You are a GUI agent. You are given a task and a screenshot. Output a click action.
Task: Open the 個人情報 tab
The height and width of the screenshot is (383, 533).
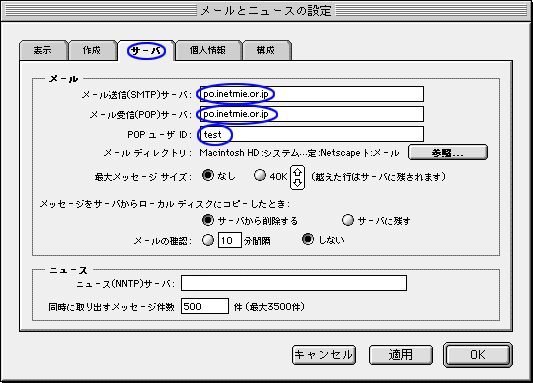pyautogui.click(x=208, y=50)
